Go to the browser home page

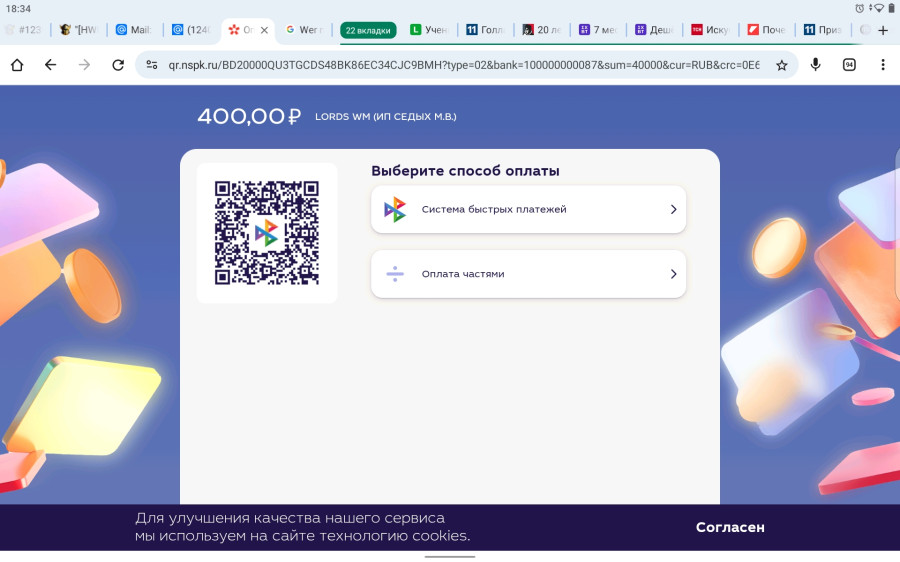17,65
